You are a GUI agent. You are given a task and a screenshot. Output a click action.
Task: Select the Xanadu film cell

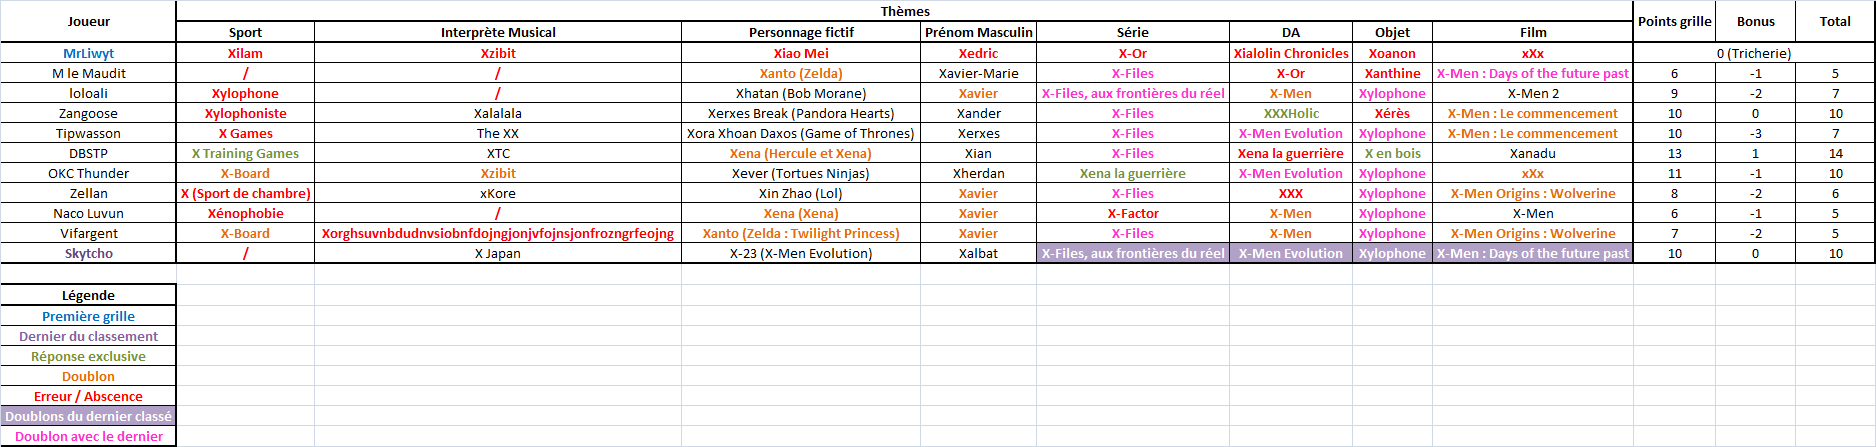click(1533, 153)
